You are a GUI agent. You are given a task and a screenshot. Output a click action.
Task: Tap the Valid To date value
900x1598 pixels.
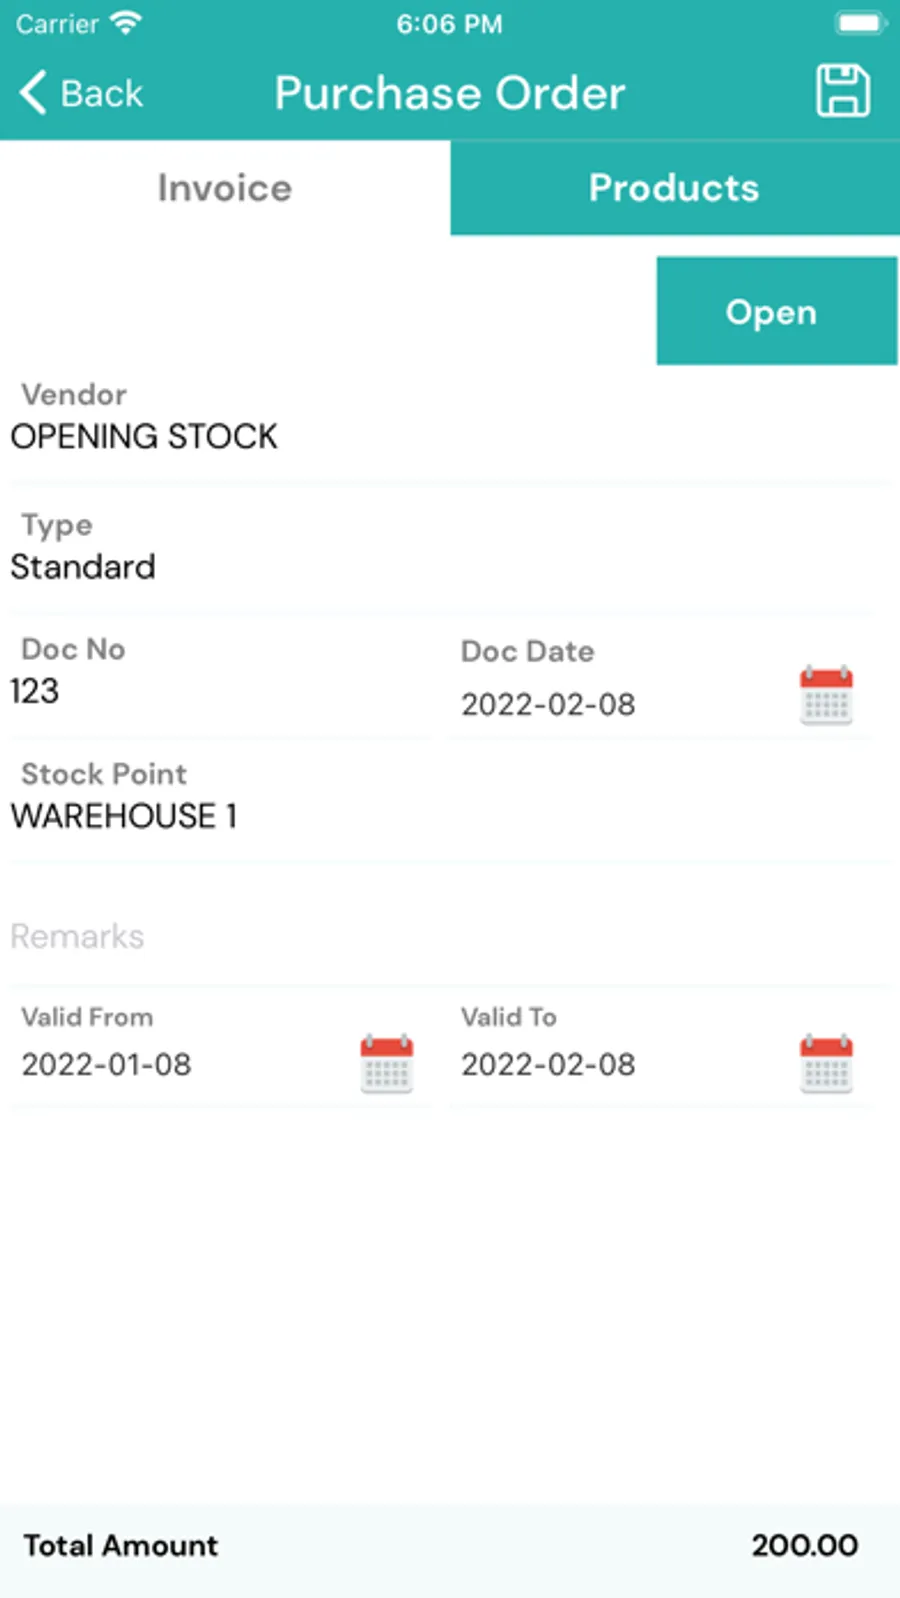click(x=548, y=1064)
